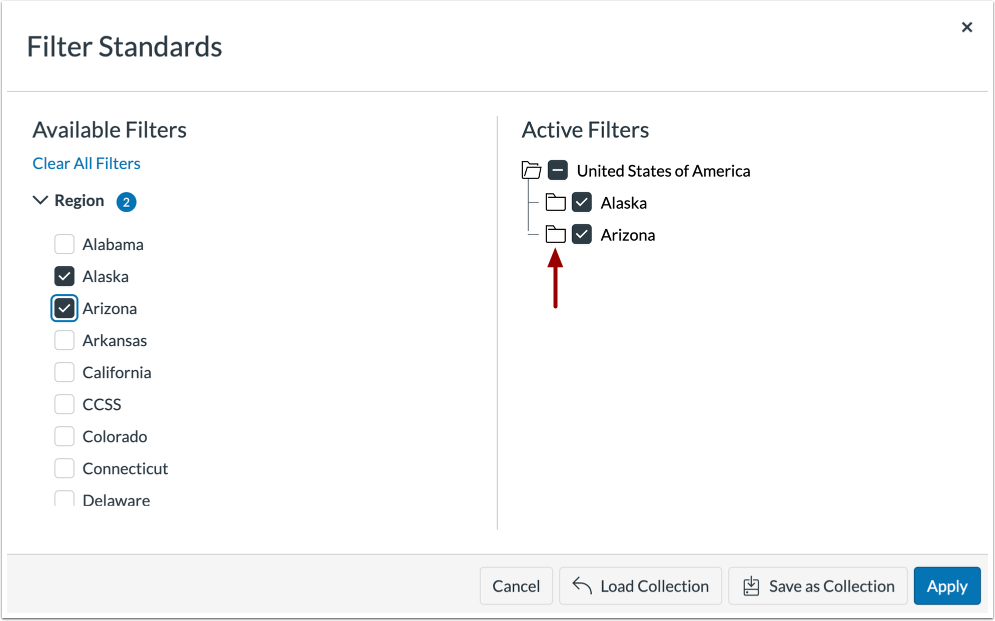This screenshot has width=995, height=621.
Task: Click the indeterminate minus checkbox for United States
Action: 558,170
